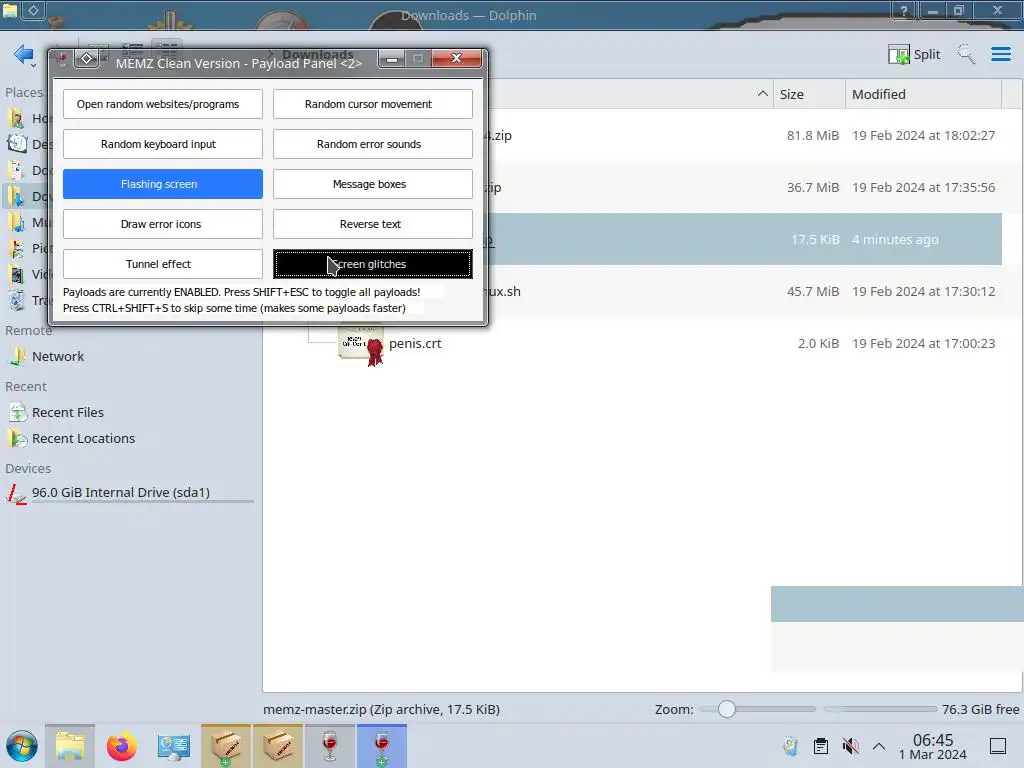Click the selected 17.5 KiB file row
Image resolution: width=1024 pixels, height=768 pixels.
(744, 239)
